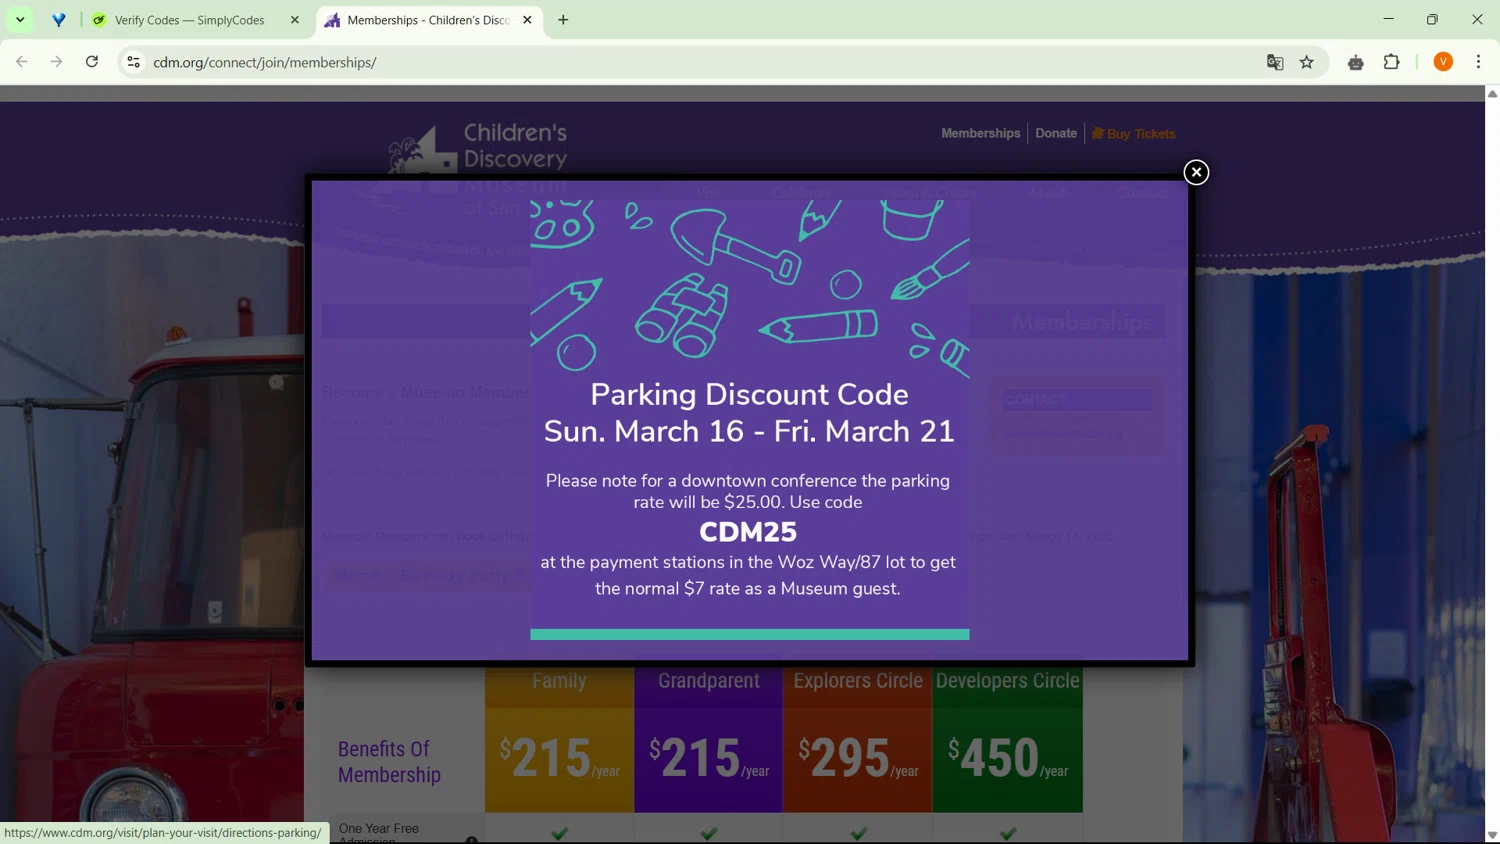
Task: Select the Developers Circle column header
Action: click(1008, 681)
